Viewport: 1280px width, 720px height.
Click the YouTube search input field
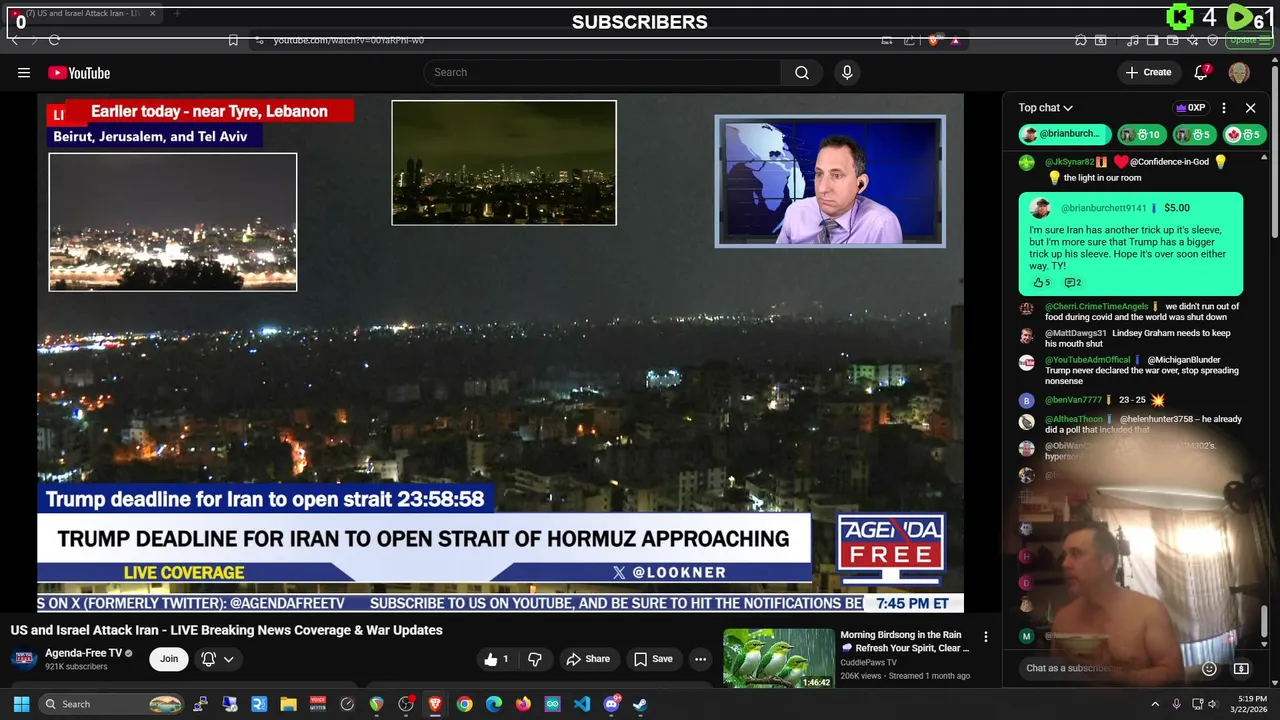tap(603, 72)
